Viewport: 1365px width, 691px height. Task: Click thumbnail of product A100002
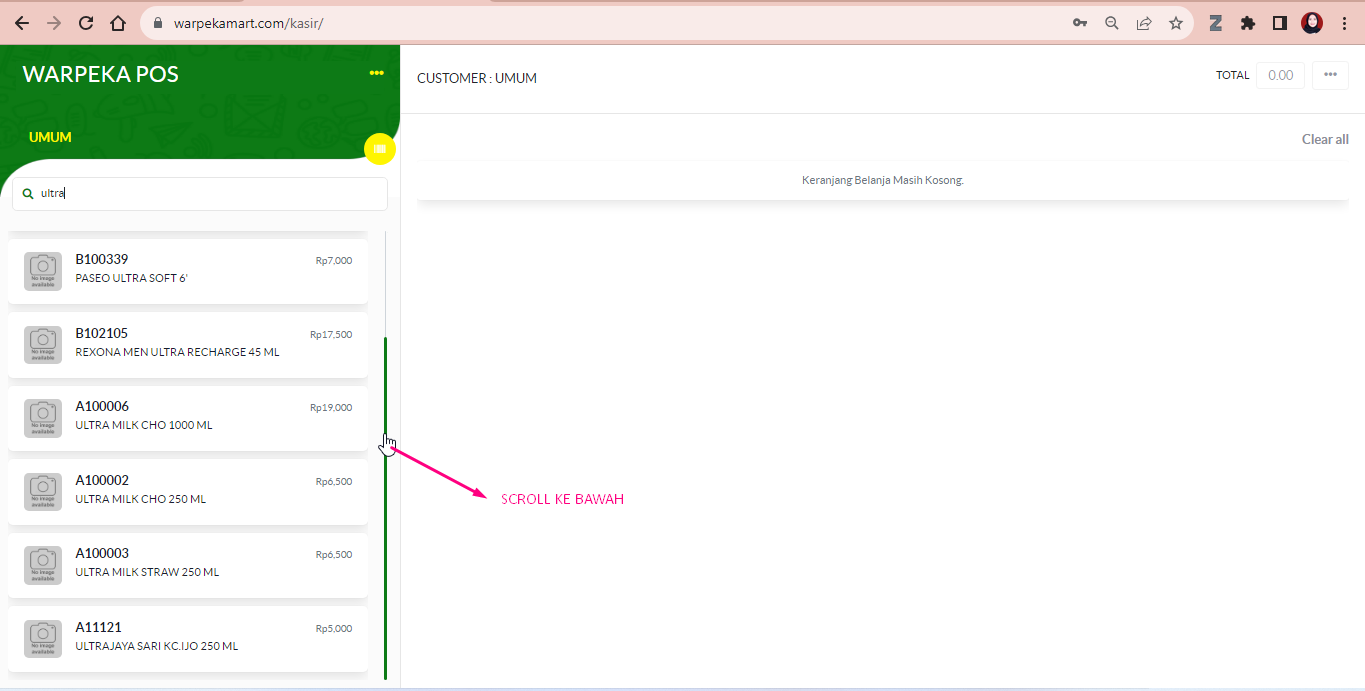(x=43, y=492)
